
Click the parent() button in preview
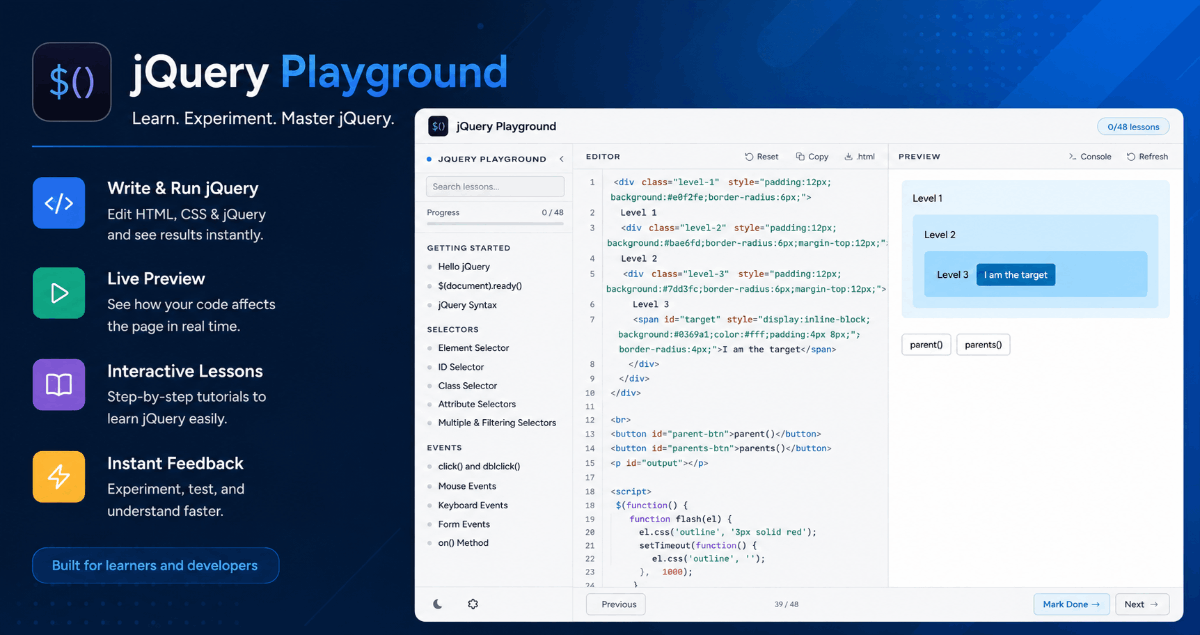point(926,345)
